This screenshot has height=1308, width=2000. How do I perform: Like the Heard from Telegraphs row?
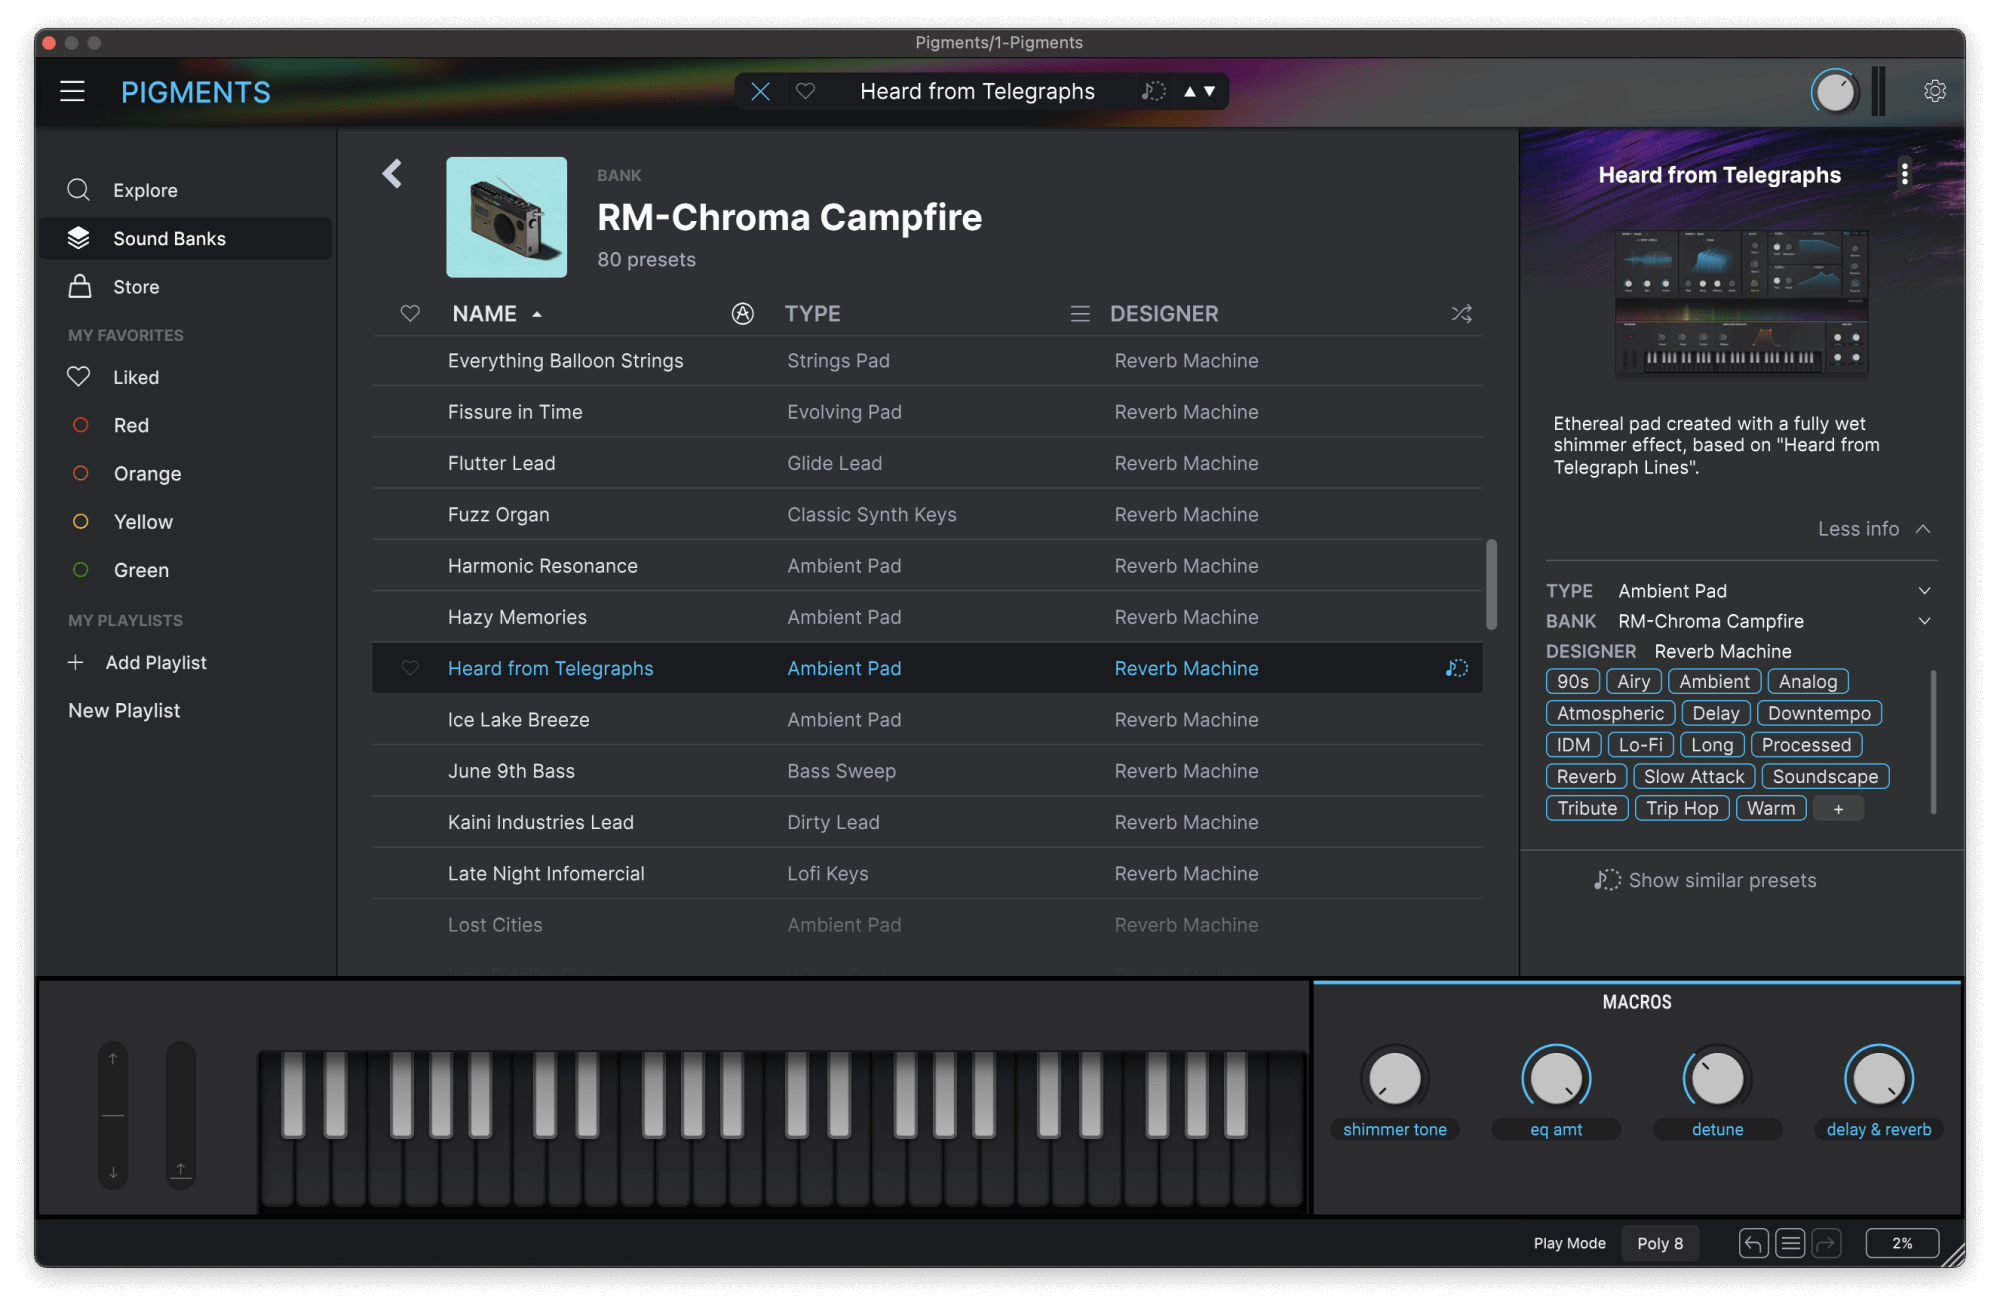(x=410, y=668)
